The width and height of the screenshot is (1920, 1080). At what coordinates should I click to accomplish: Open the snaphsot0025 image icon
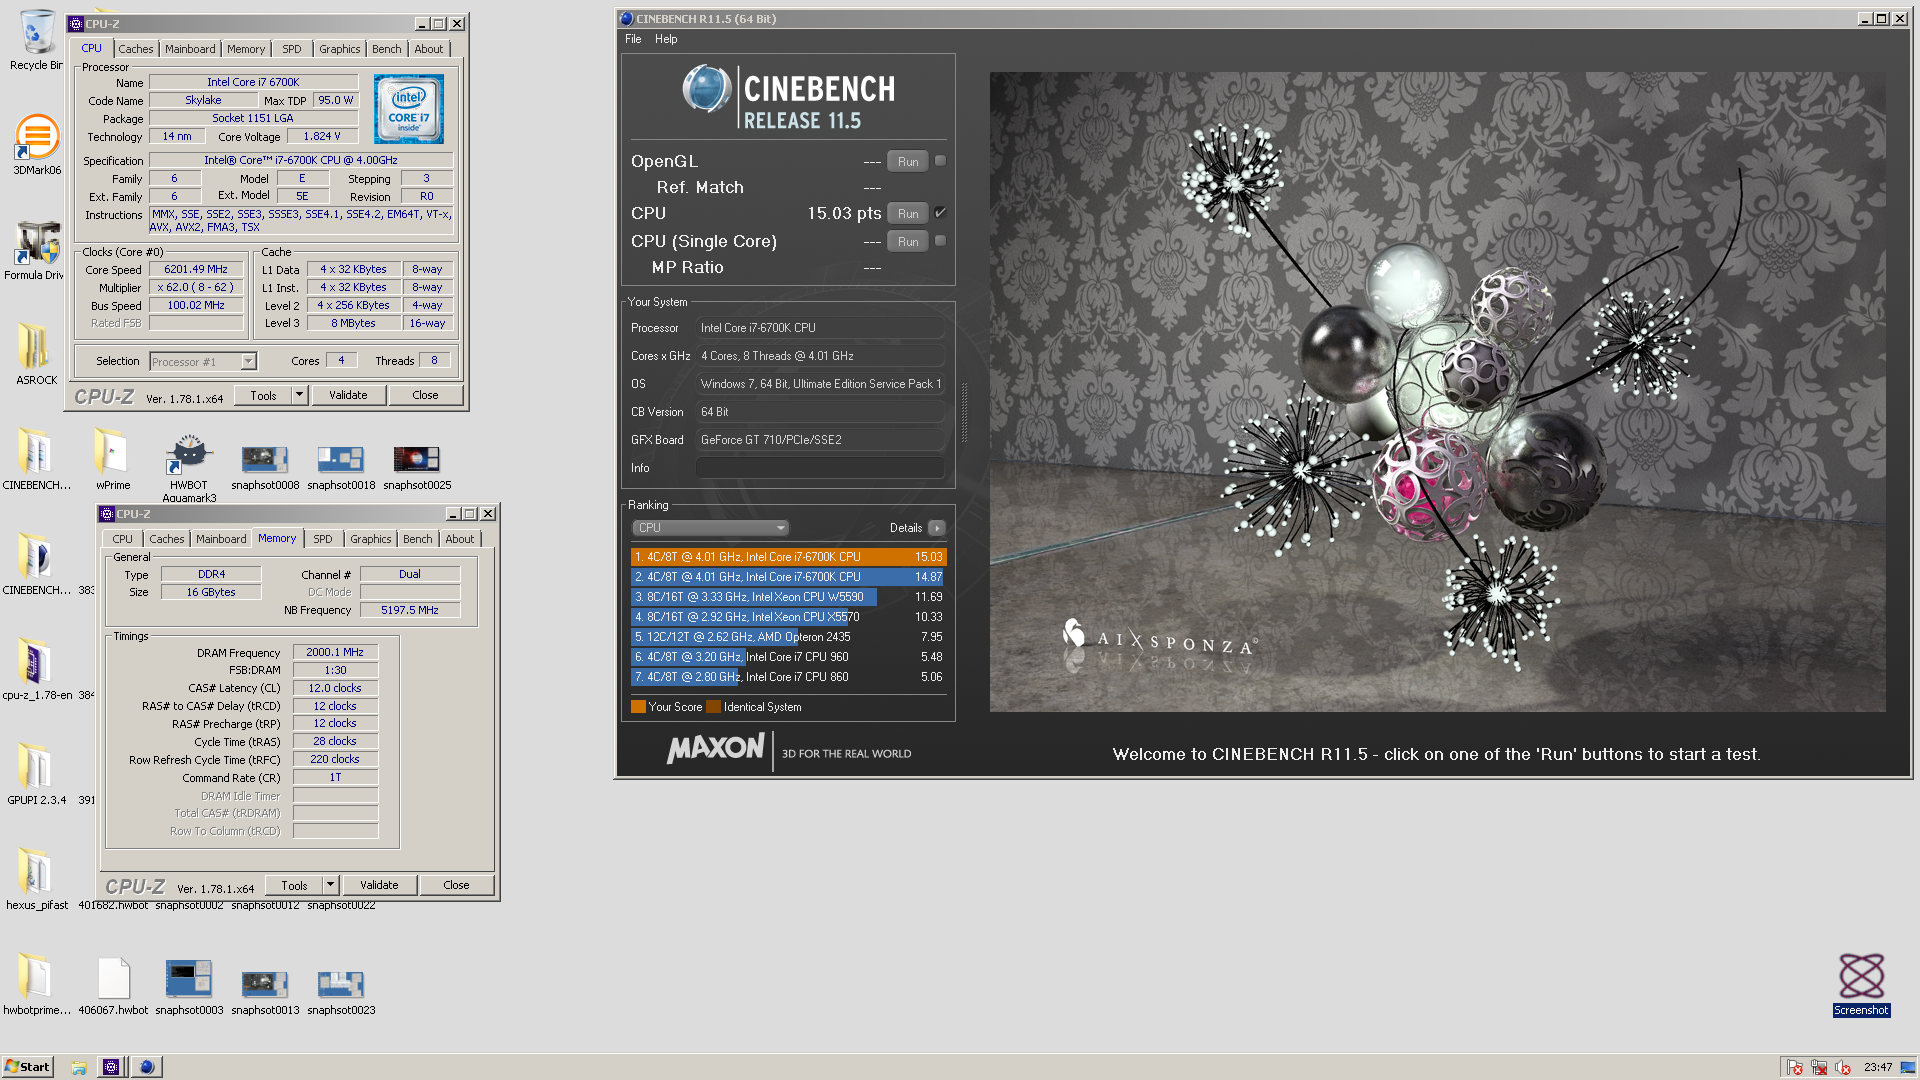417,459
